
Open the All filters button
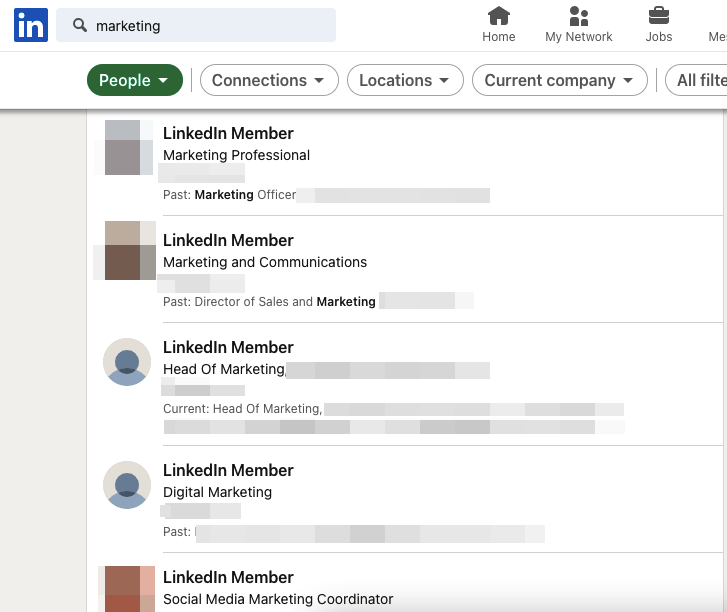click(696, 80)
